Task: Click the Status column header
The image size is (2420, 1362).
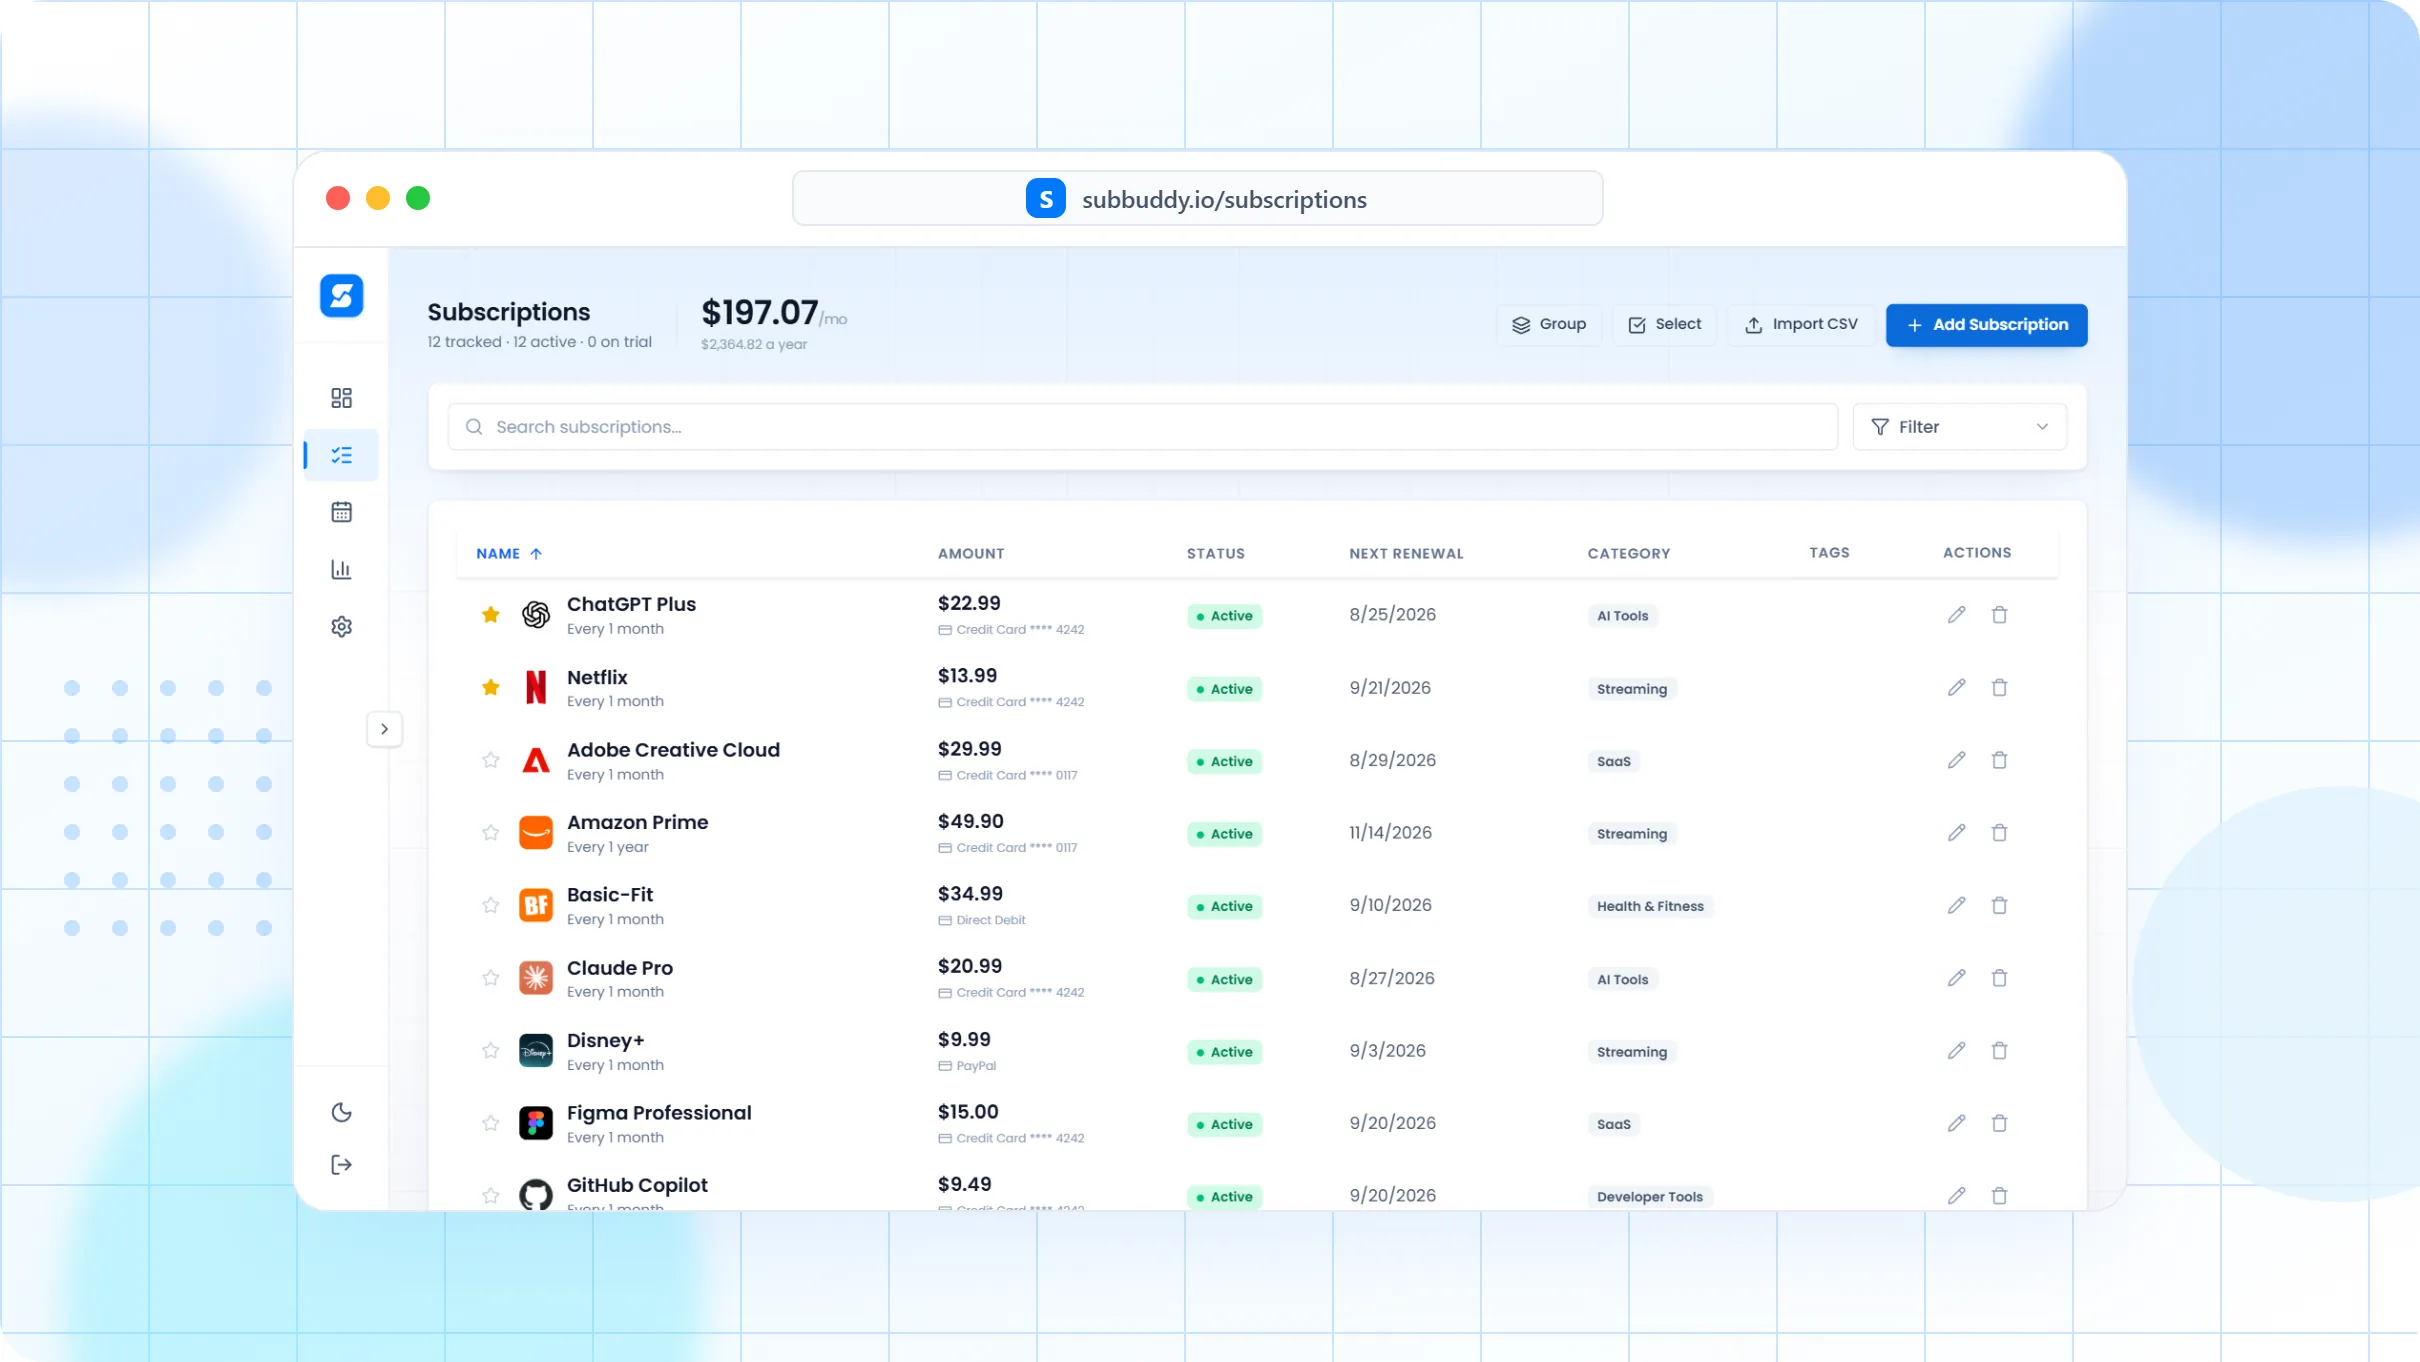Action: click(1216, 554)
